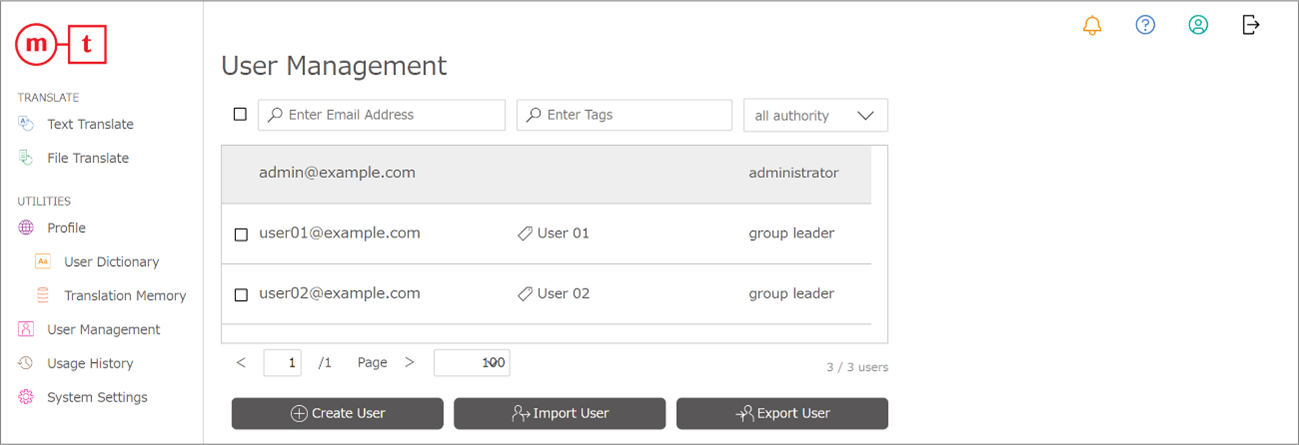Viewport: 1299px width, 445px height.
Task: Click the Usage History clock icon
Action: 26,363
